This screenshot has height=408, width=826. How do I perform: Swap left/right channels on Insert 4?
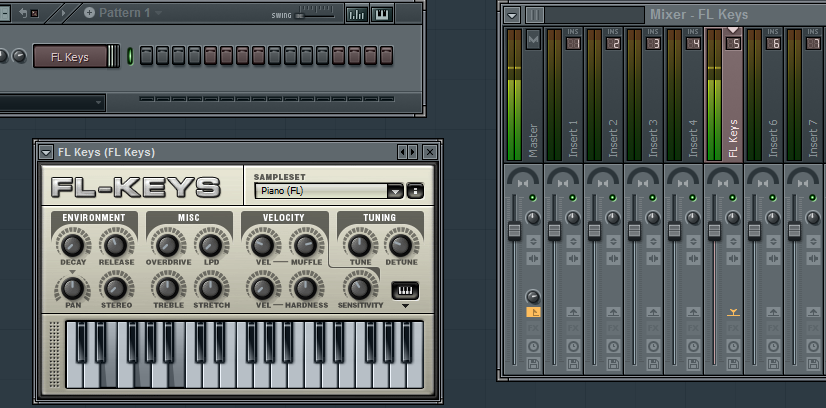pos(693,258)
